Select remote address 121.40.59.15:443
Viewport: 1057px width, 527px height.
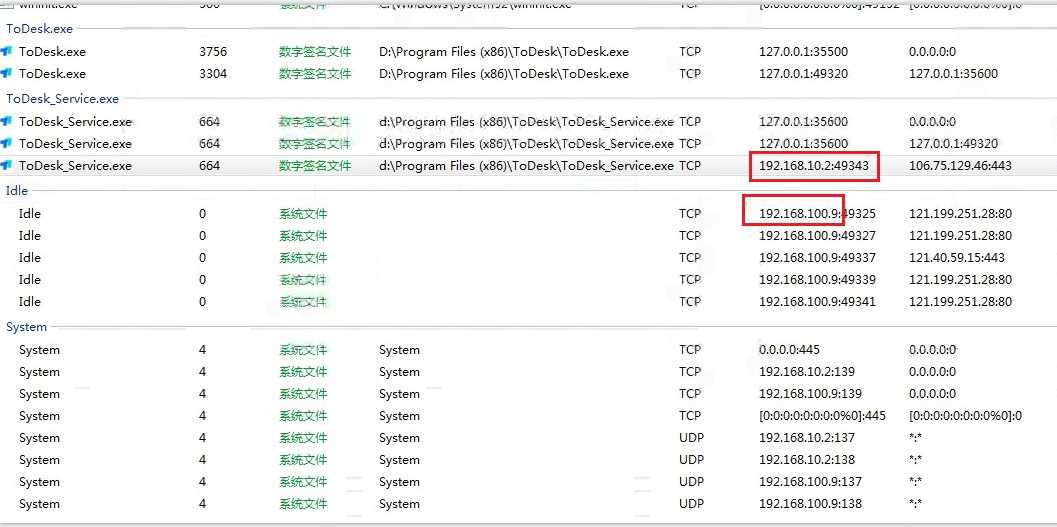pos(957,257)
